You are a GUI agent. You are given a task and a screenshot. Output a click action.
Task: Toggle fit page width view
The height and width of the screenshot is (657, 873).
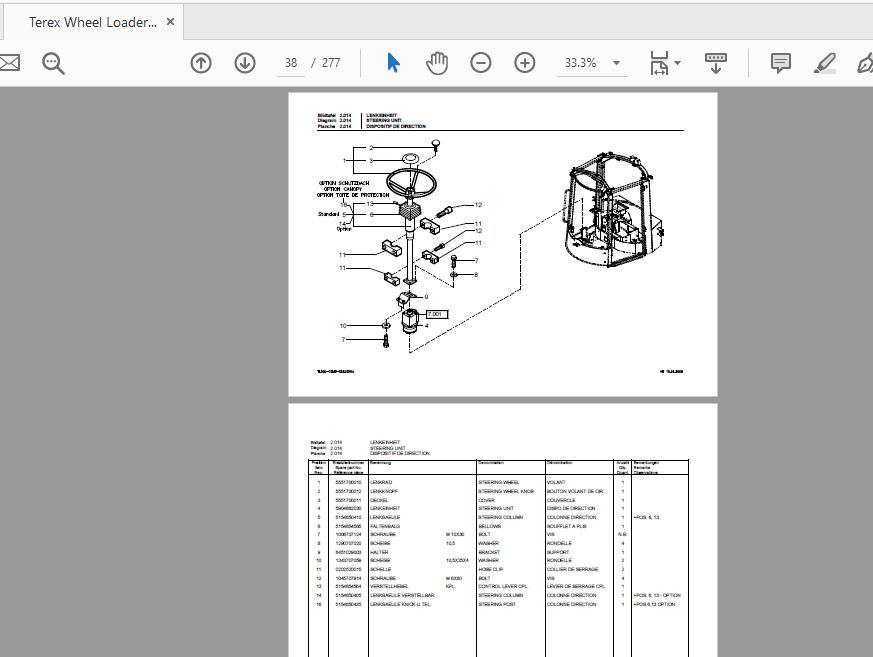[660, 62]
